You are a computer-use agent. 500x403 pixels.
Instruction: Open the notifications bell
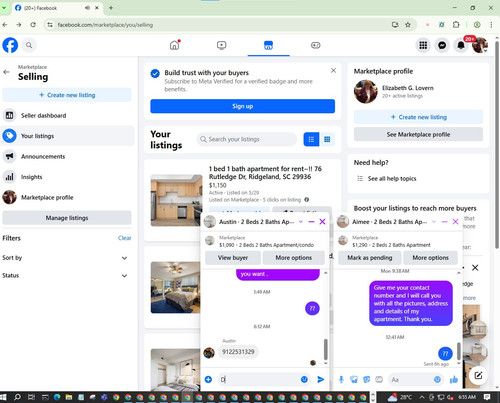point(461,45)
